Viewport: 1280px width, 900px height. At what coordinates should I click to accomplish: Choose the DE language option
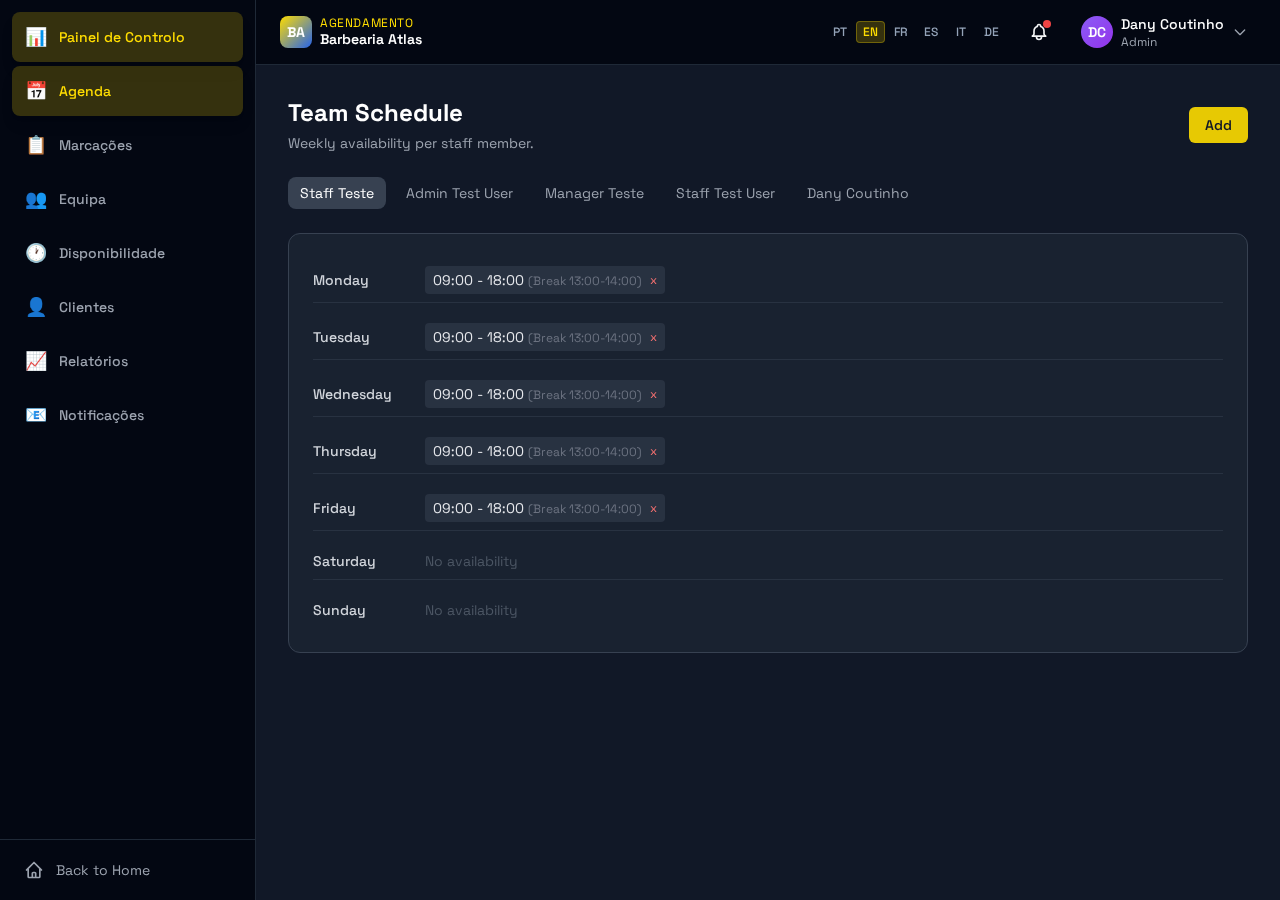pos(991,32)
